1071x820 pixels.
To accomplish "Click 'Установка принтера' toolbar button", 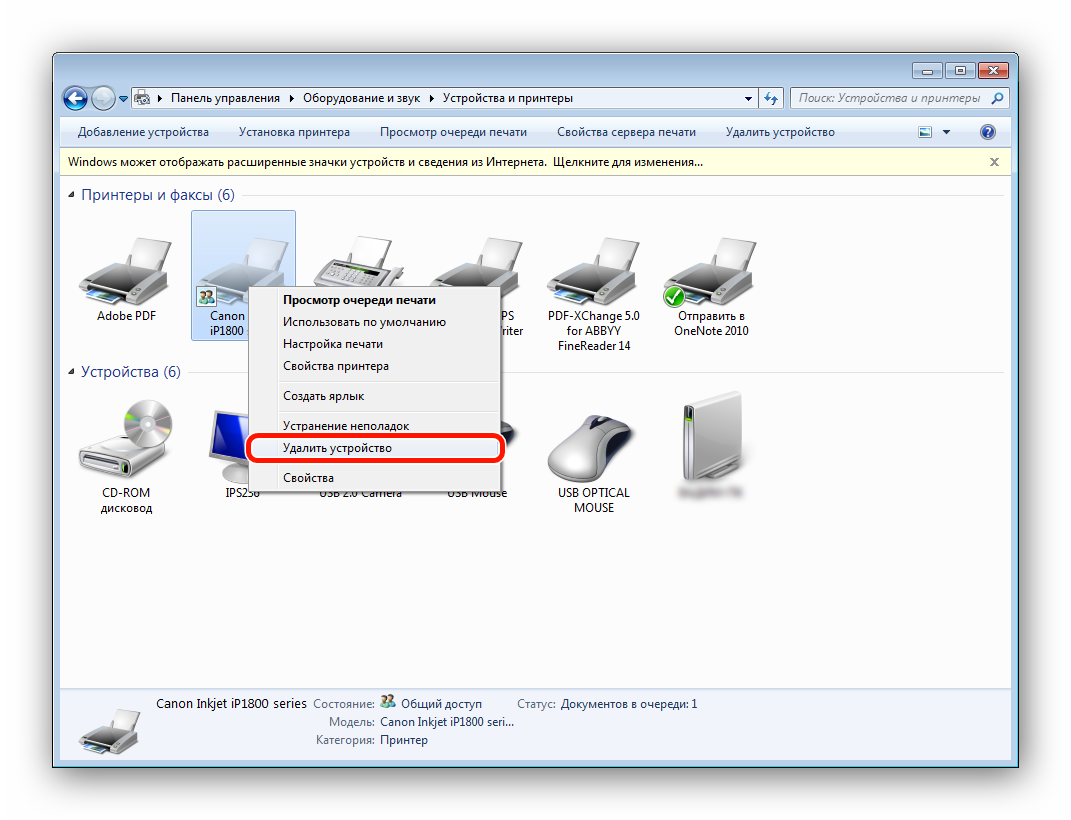I will coord(294,132).
